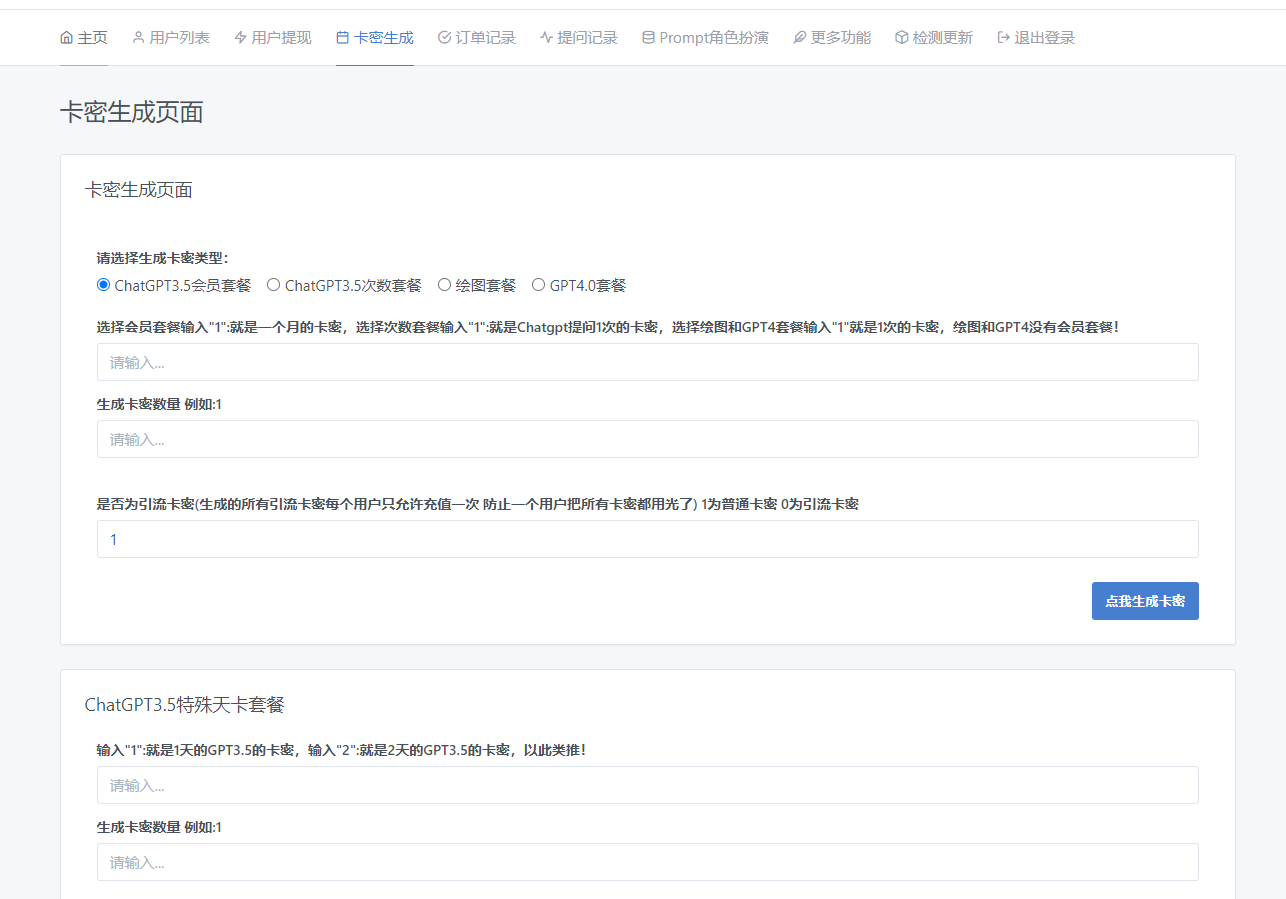The image size is (1286, 899).
Task: Click the user icon beside 用户列表
Action: point(138,38)
